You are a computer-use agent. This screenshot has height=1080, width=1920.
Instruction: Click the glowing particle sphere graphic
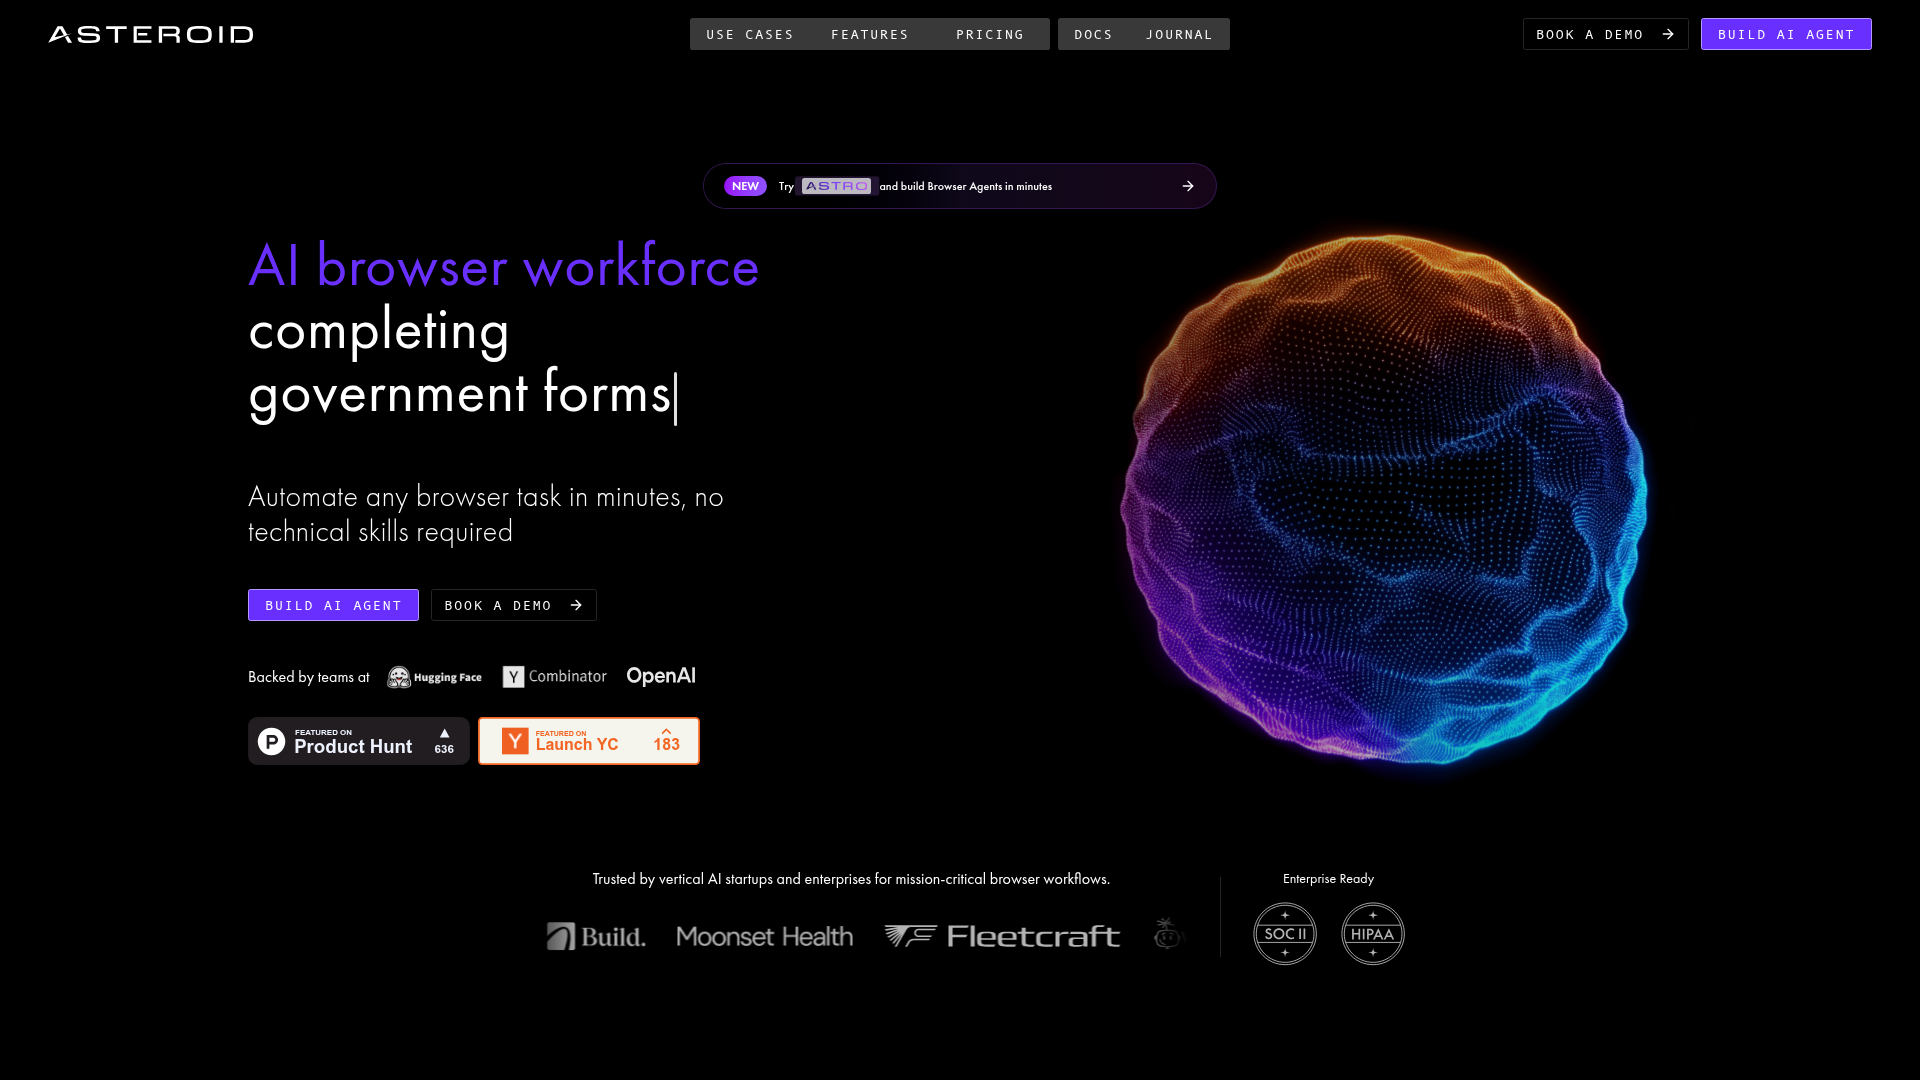1385,500
